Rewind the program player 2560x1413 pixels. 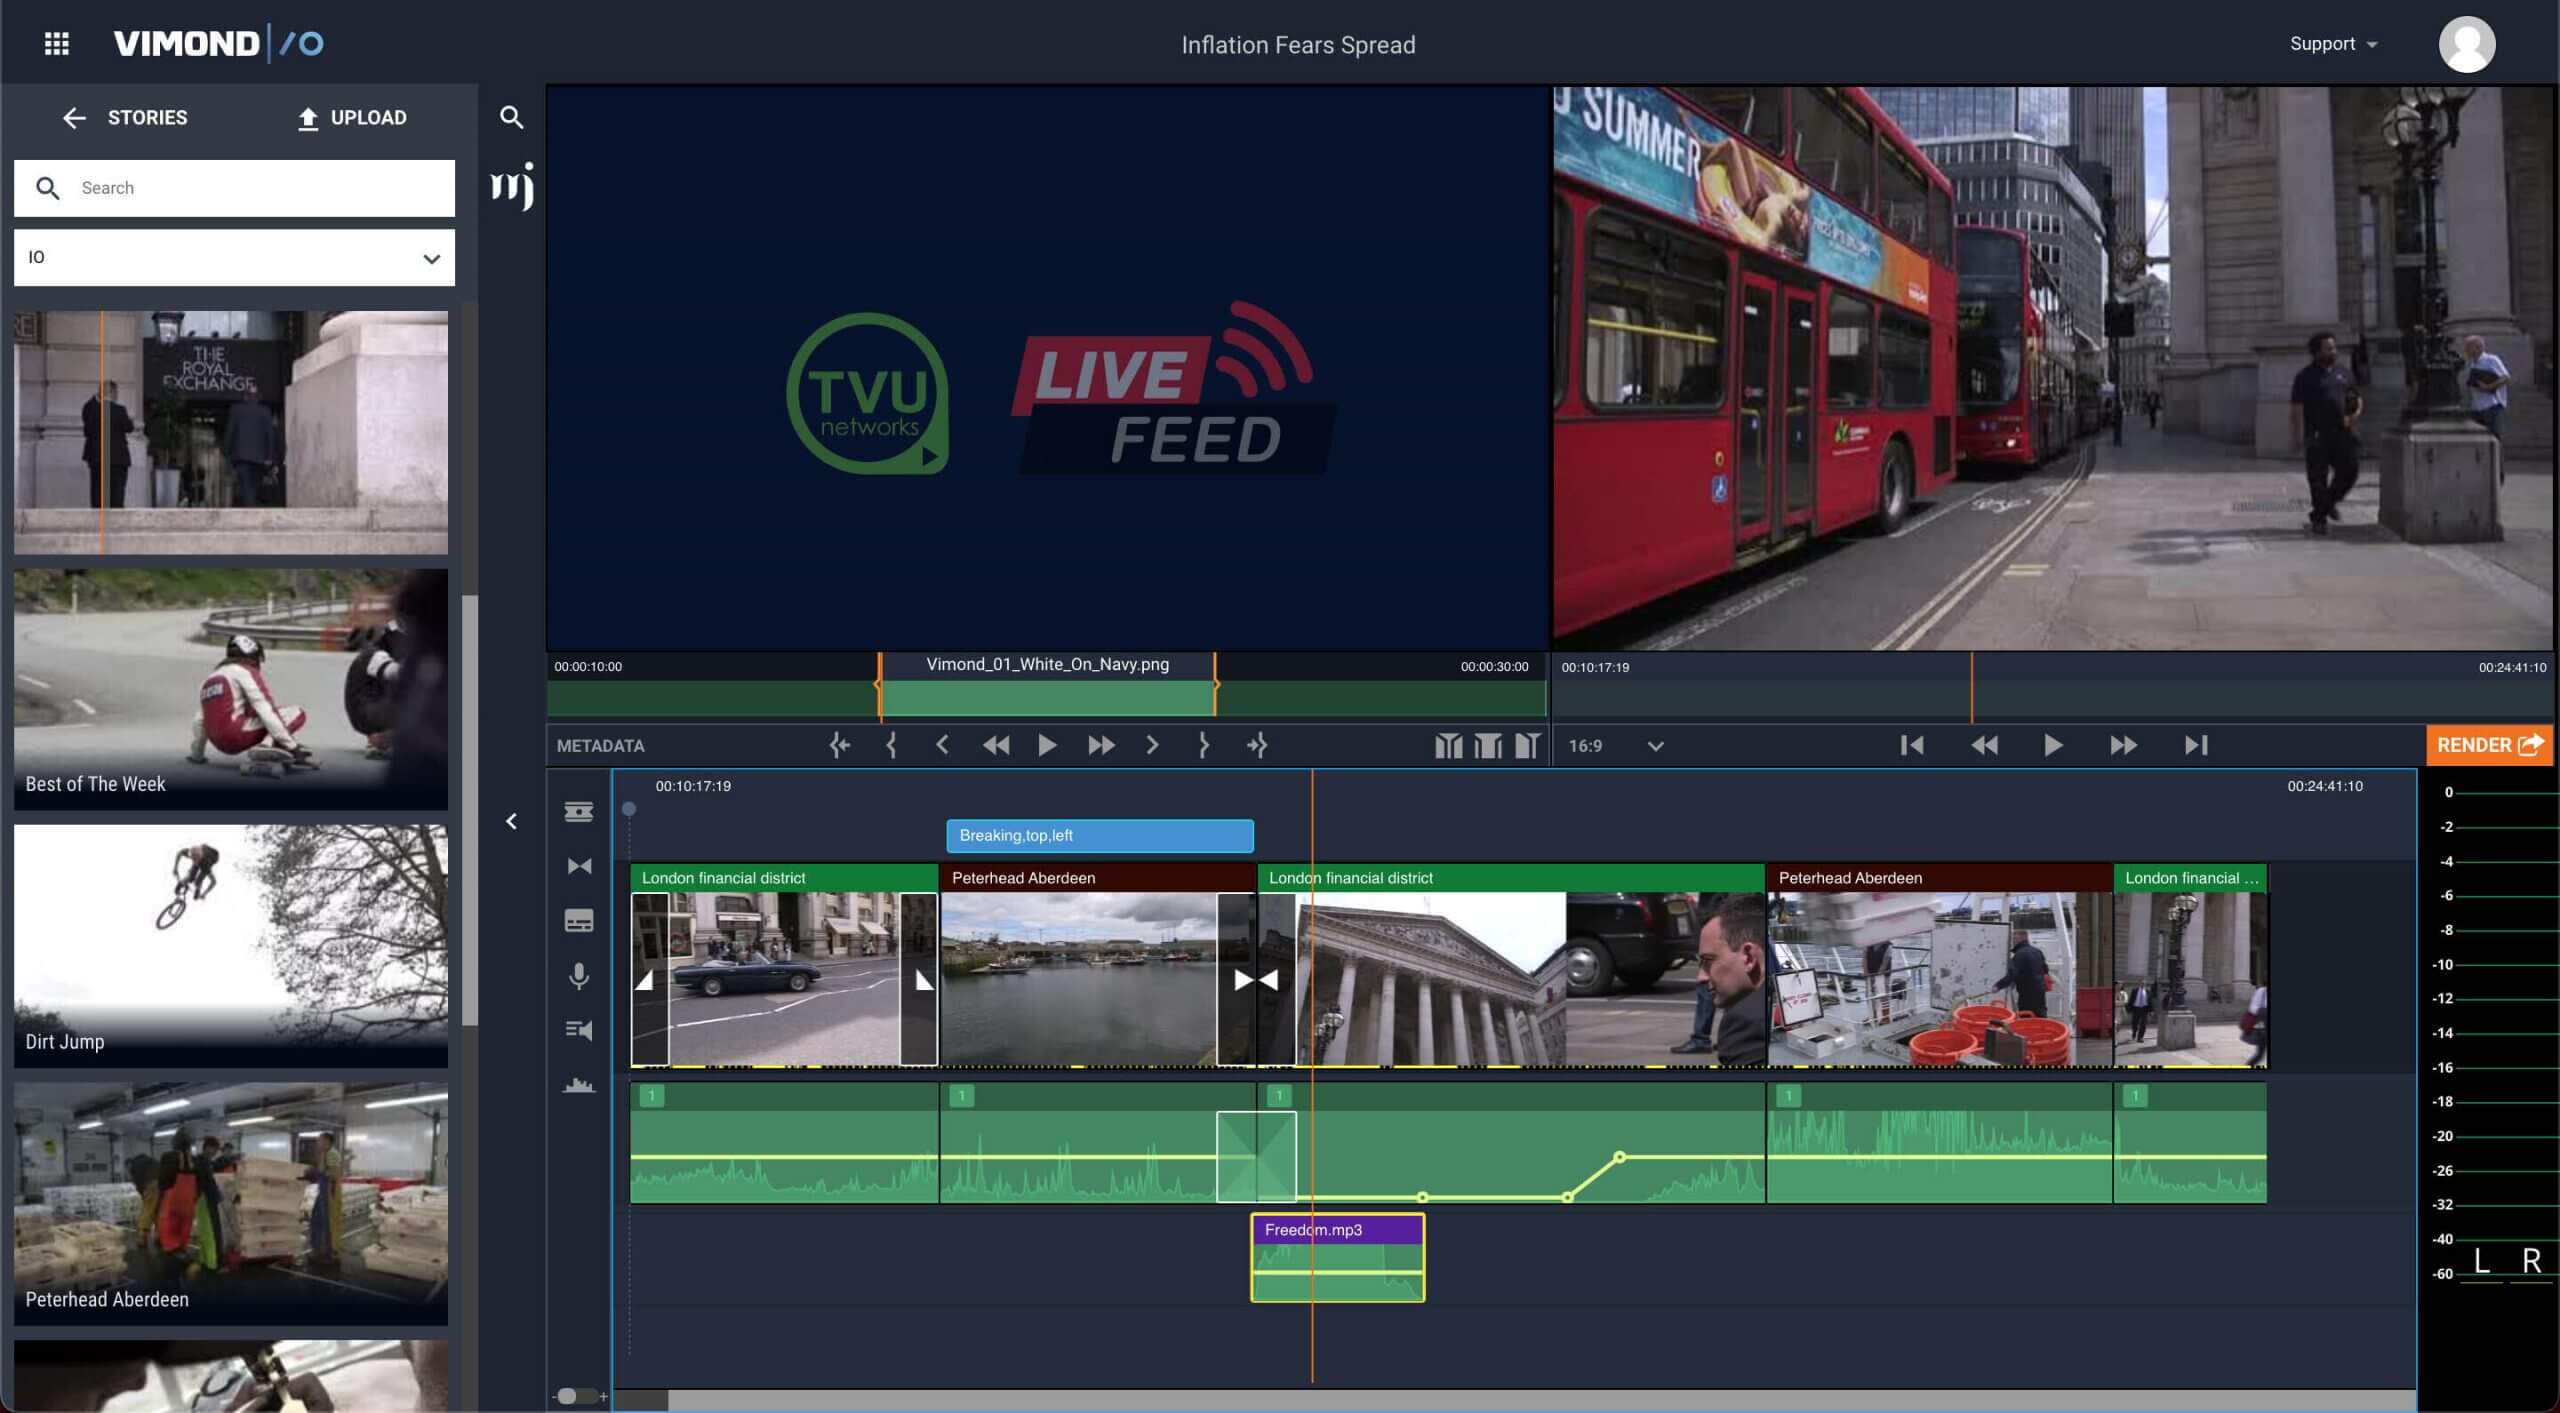(1984, 745)
